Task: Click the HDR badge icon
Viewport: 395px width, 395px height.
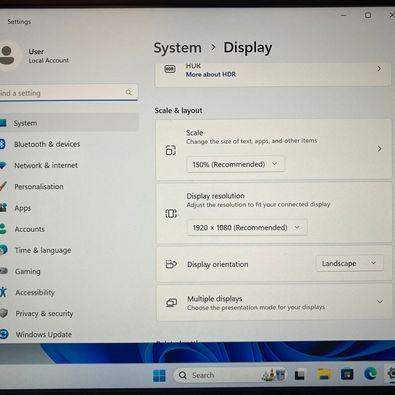Action: (x=170, y=69)
